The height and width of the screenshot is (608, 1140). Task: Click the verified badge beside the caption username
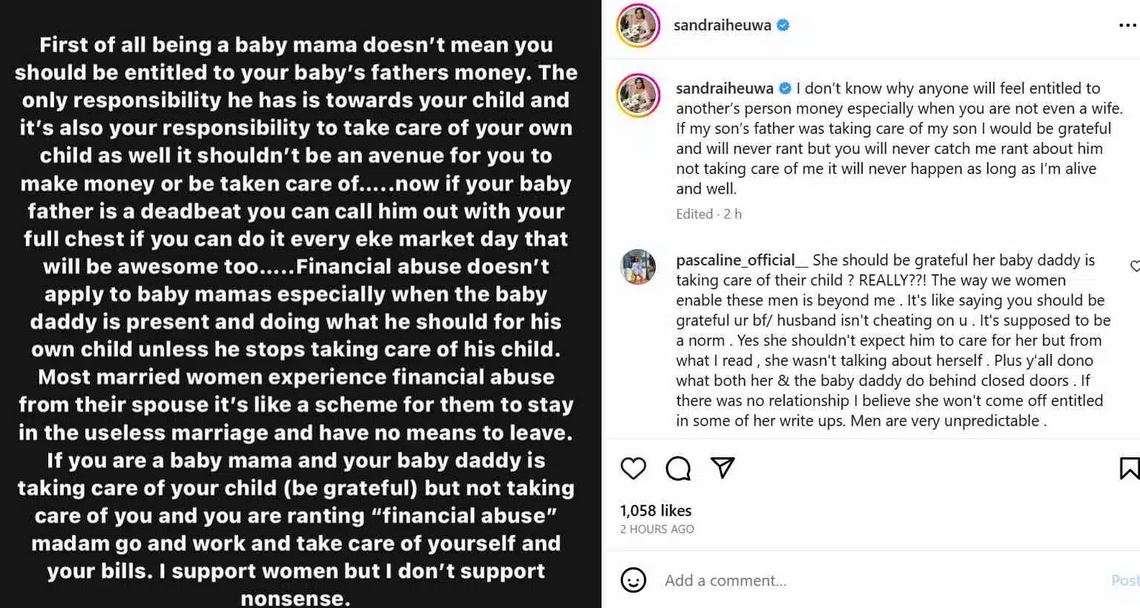tap(785, 88)
